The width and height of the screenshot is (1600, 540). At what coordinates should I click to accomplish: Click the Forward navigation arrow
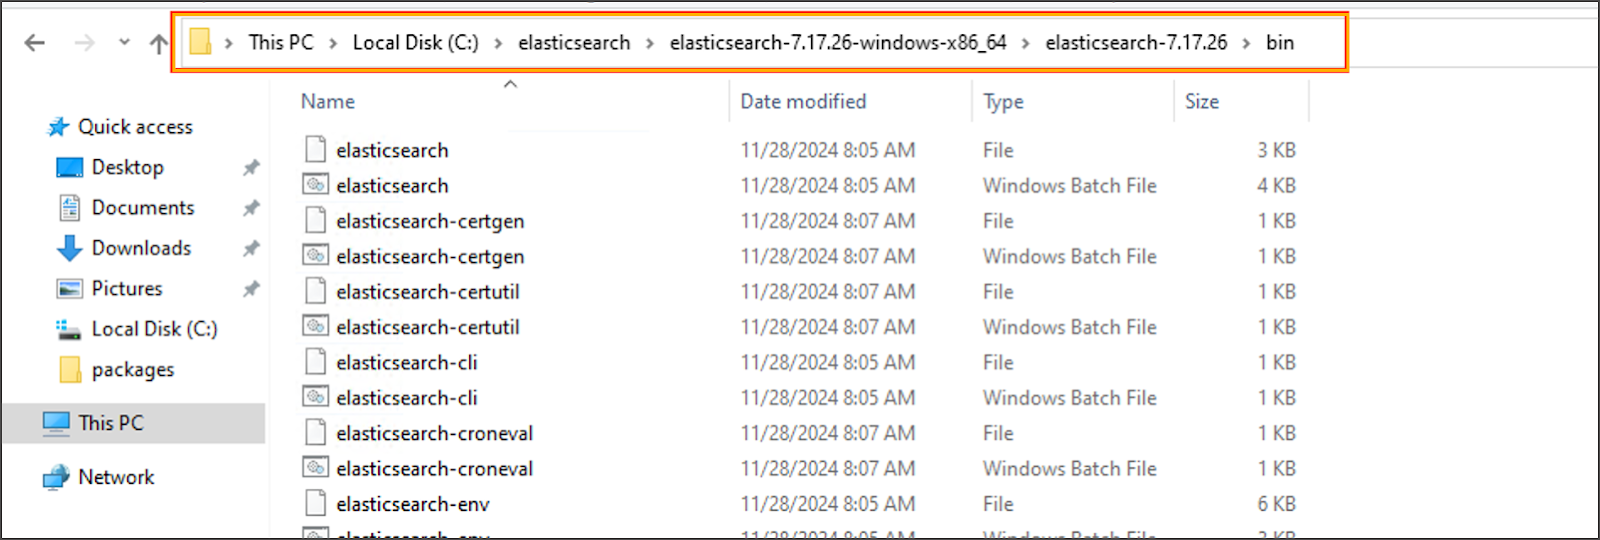point(85,43)
